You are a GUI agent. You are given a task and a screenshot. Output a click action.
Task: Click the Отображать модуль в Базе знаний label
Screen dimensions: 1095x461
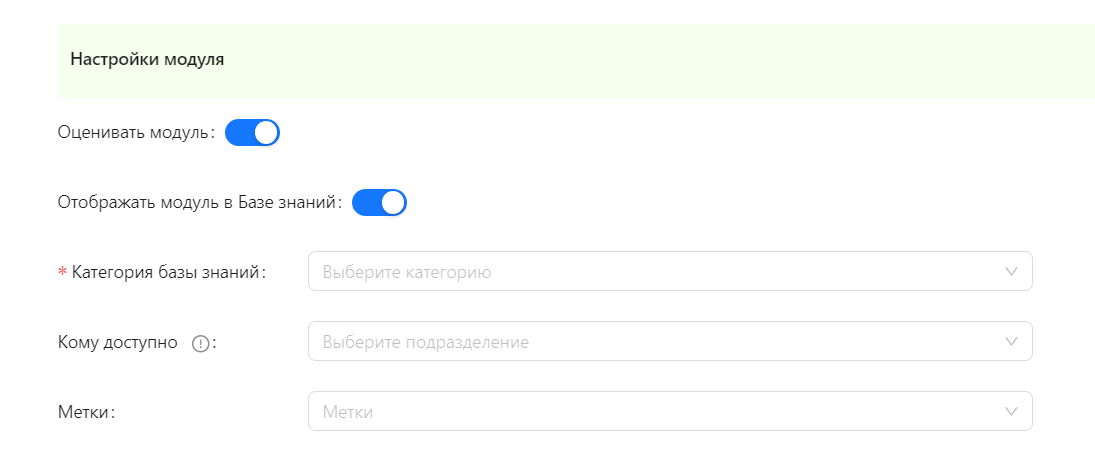coord(200,203)
